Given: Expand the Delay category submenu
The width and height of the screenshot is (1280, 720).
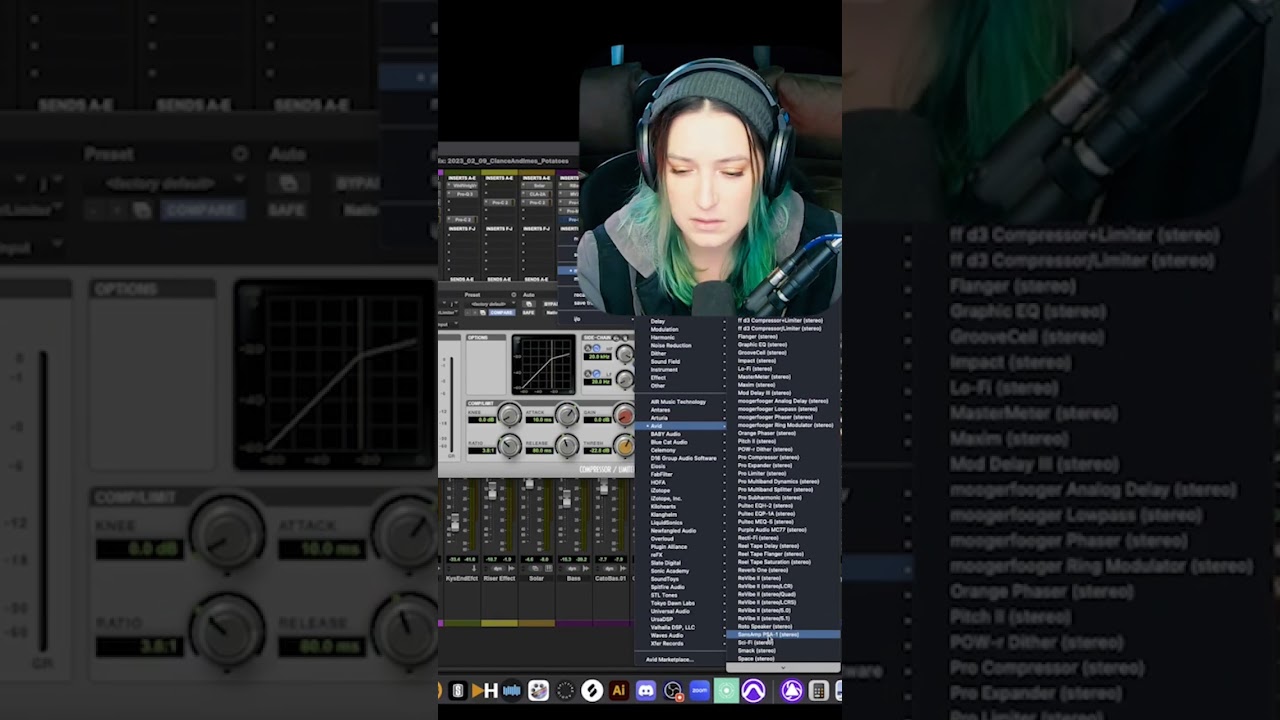Looking at the screenshot, I should (680, 321).
